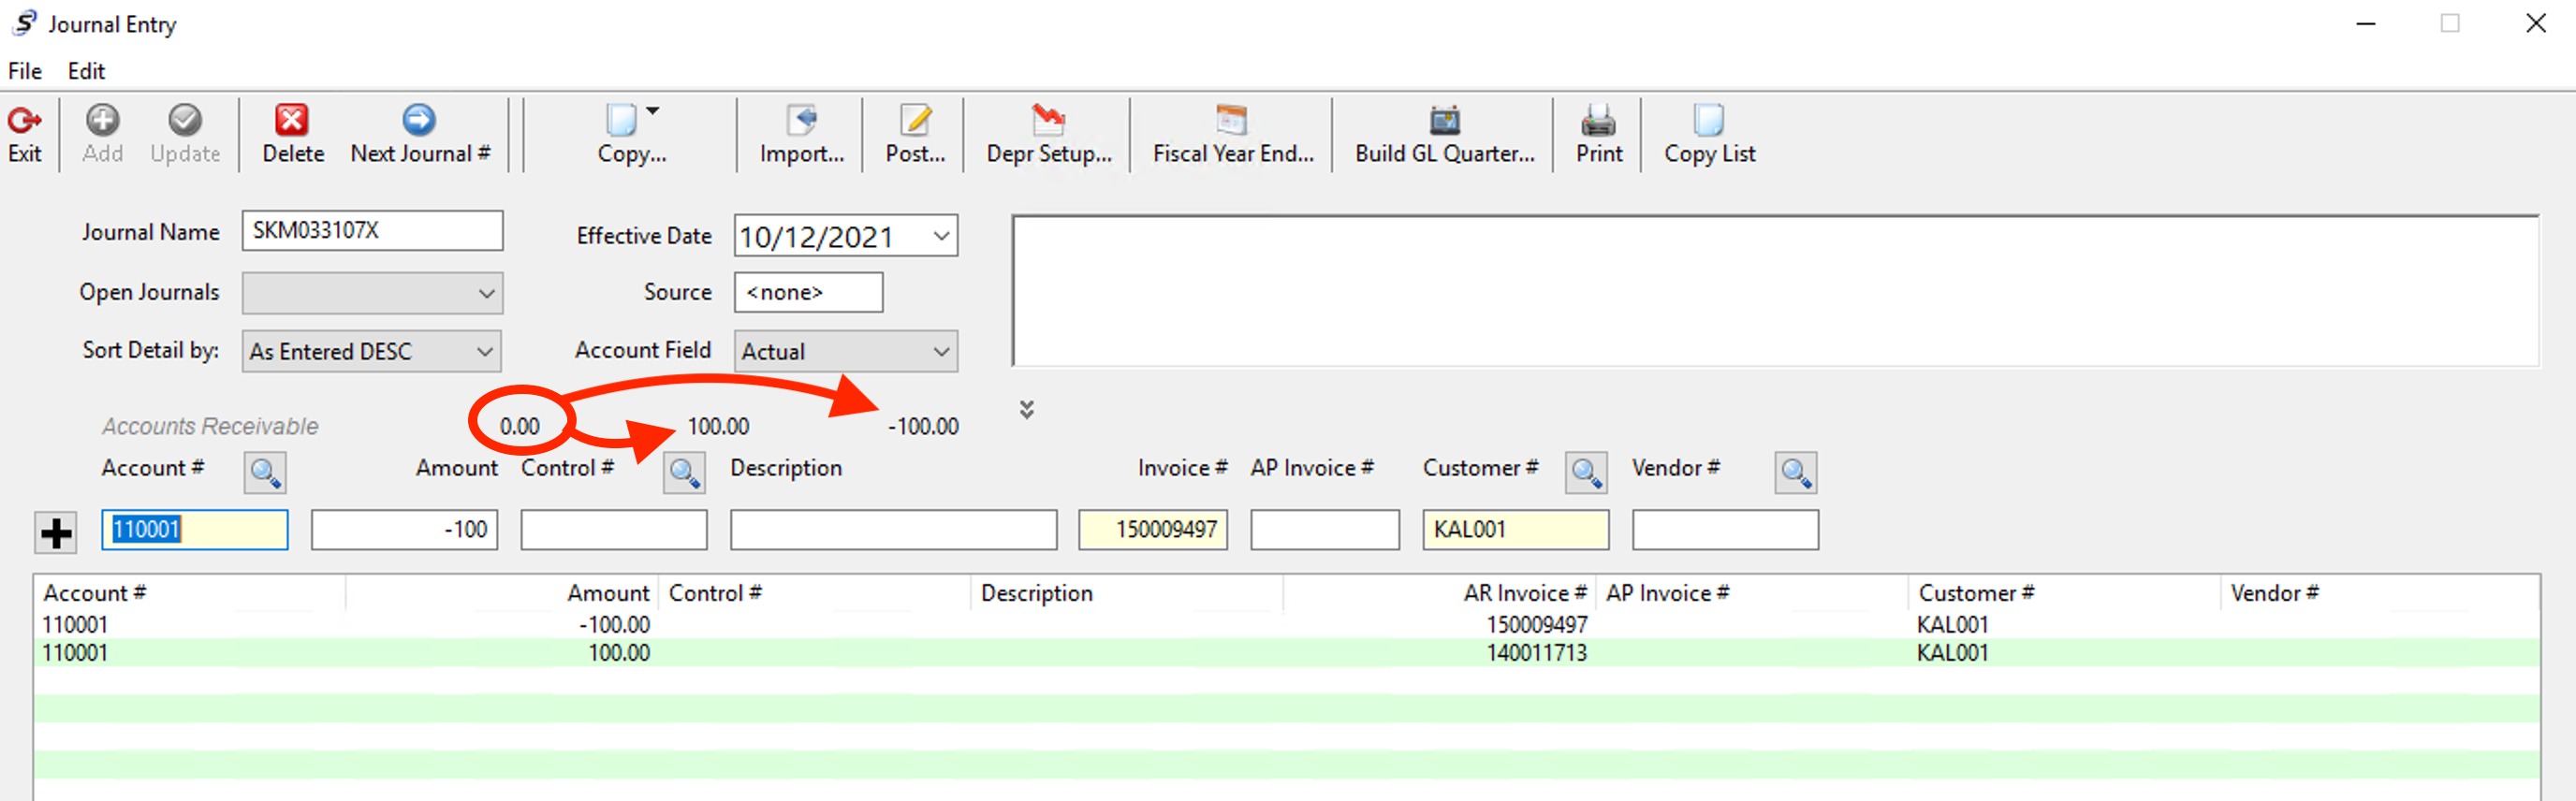2576x801 pixels.
Task: Click the Copy... toolbar icon
Action: pyautogui.click(x=622, y=120)
